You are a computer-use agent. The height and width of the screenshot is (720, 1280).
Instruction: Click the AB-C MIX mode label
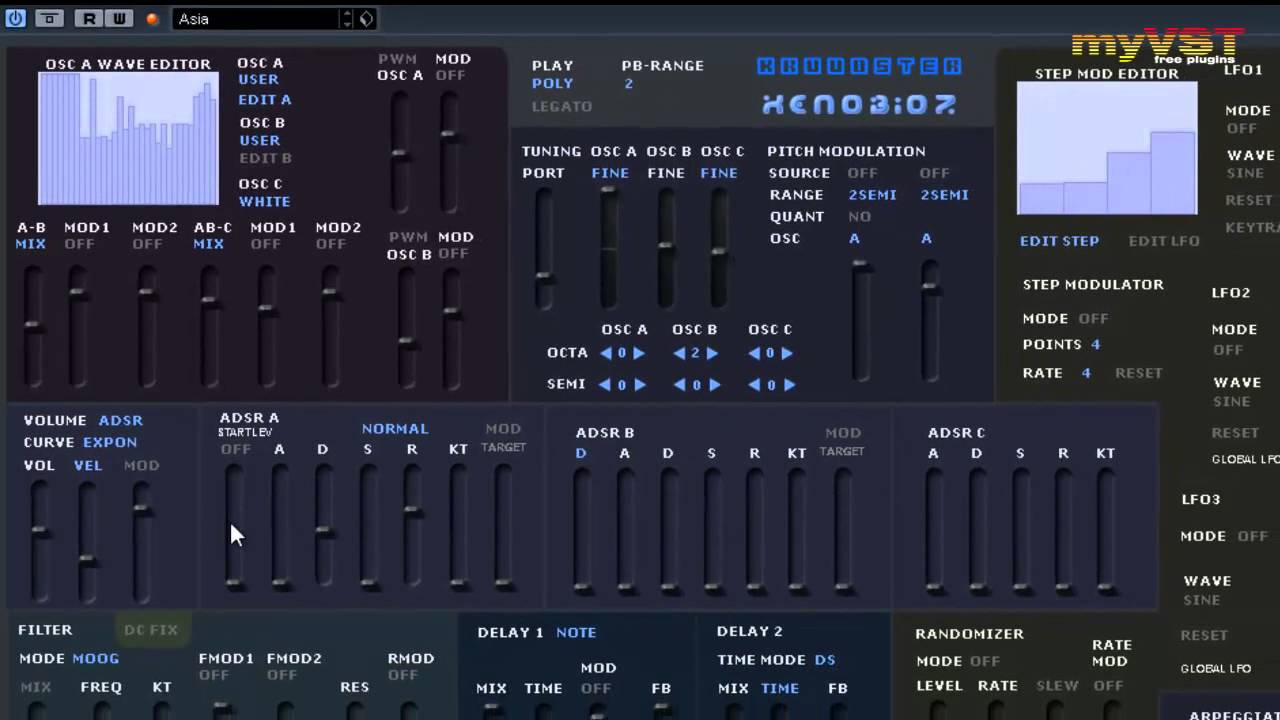(209, 244)
